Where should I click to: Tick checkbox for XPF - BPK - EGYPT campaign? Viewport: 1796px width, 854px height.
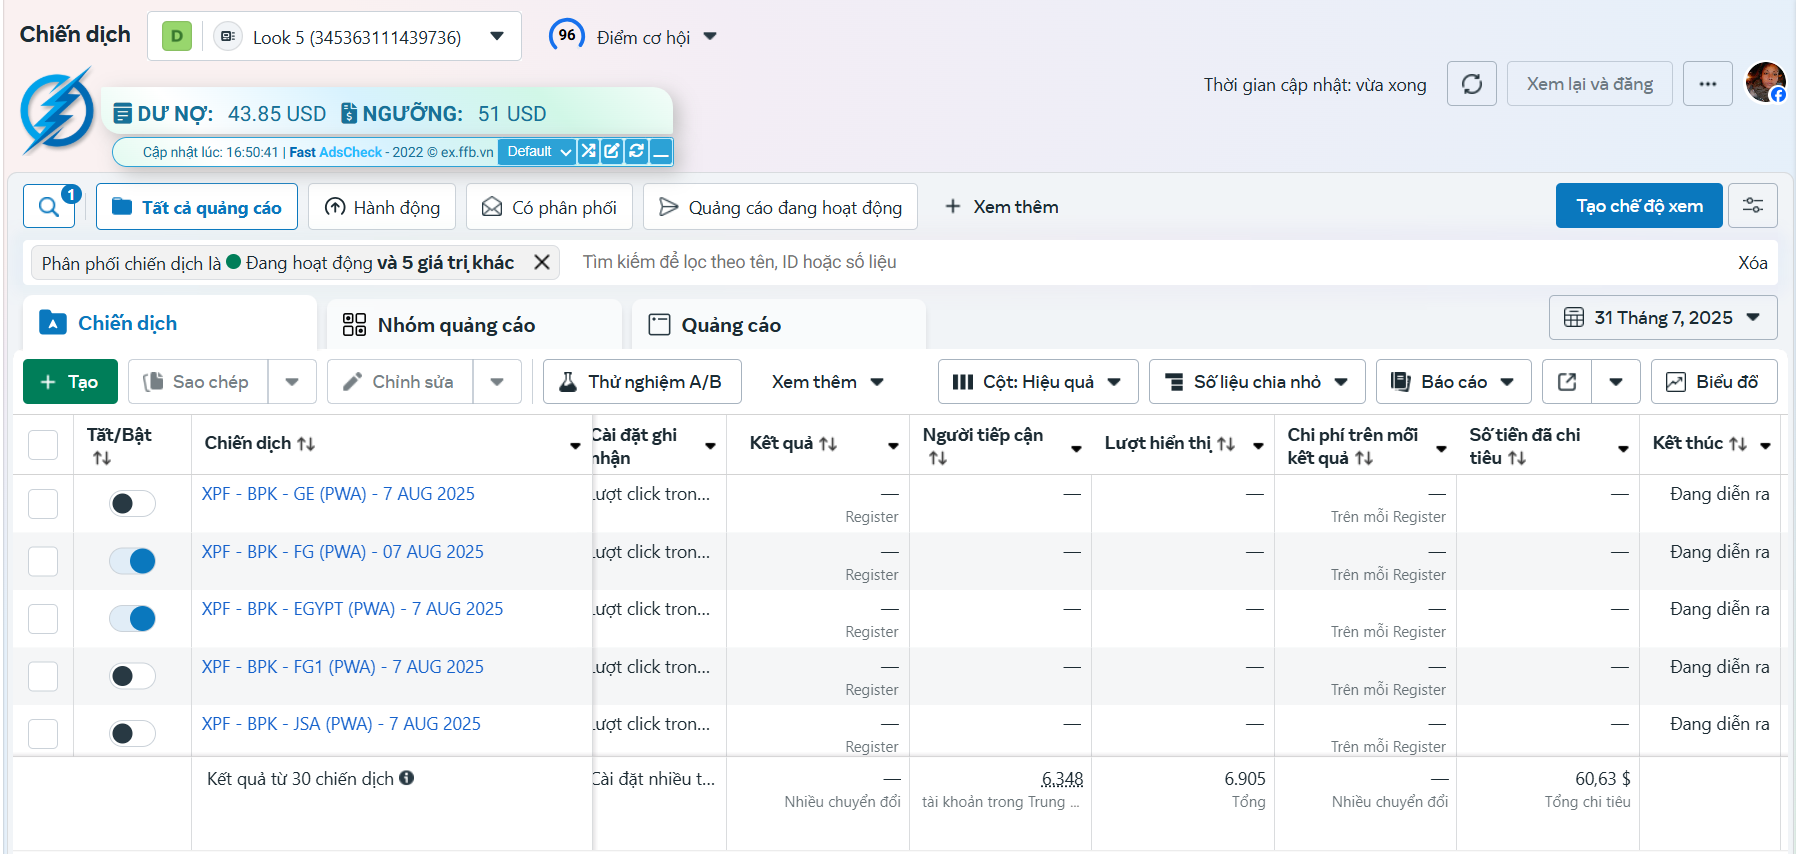(x=43, y=618)
